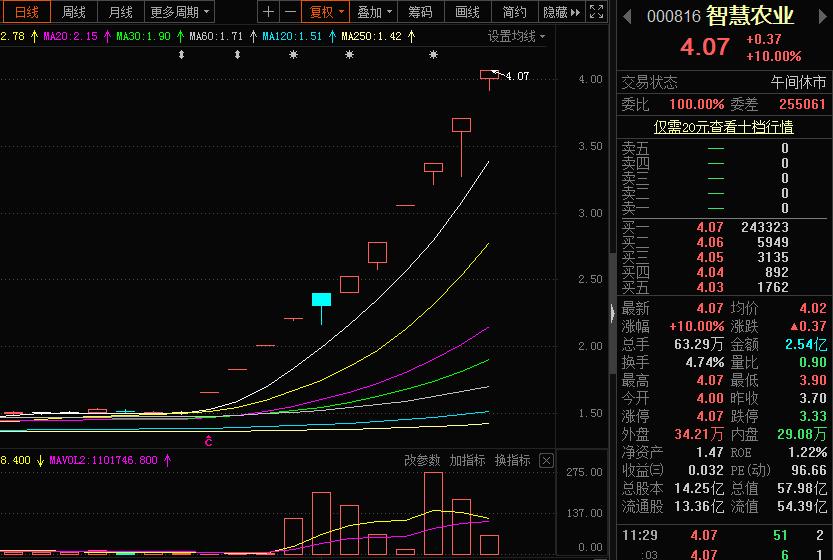Toggle the 简约 simple view
Viewport: 833px width, 560px height.
[514, 12]
